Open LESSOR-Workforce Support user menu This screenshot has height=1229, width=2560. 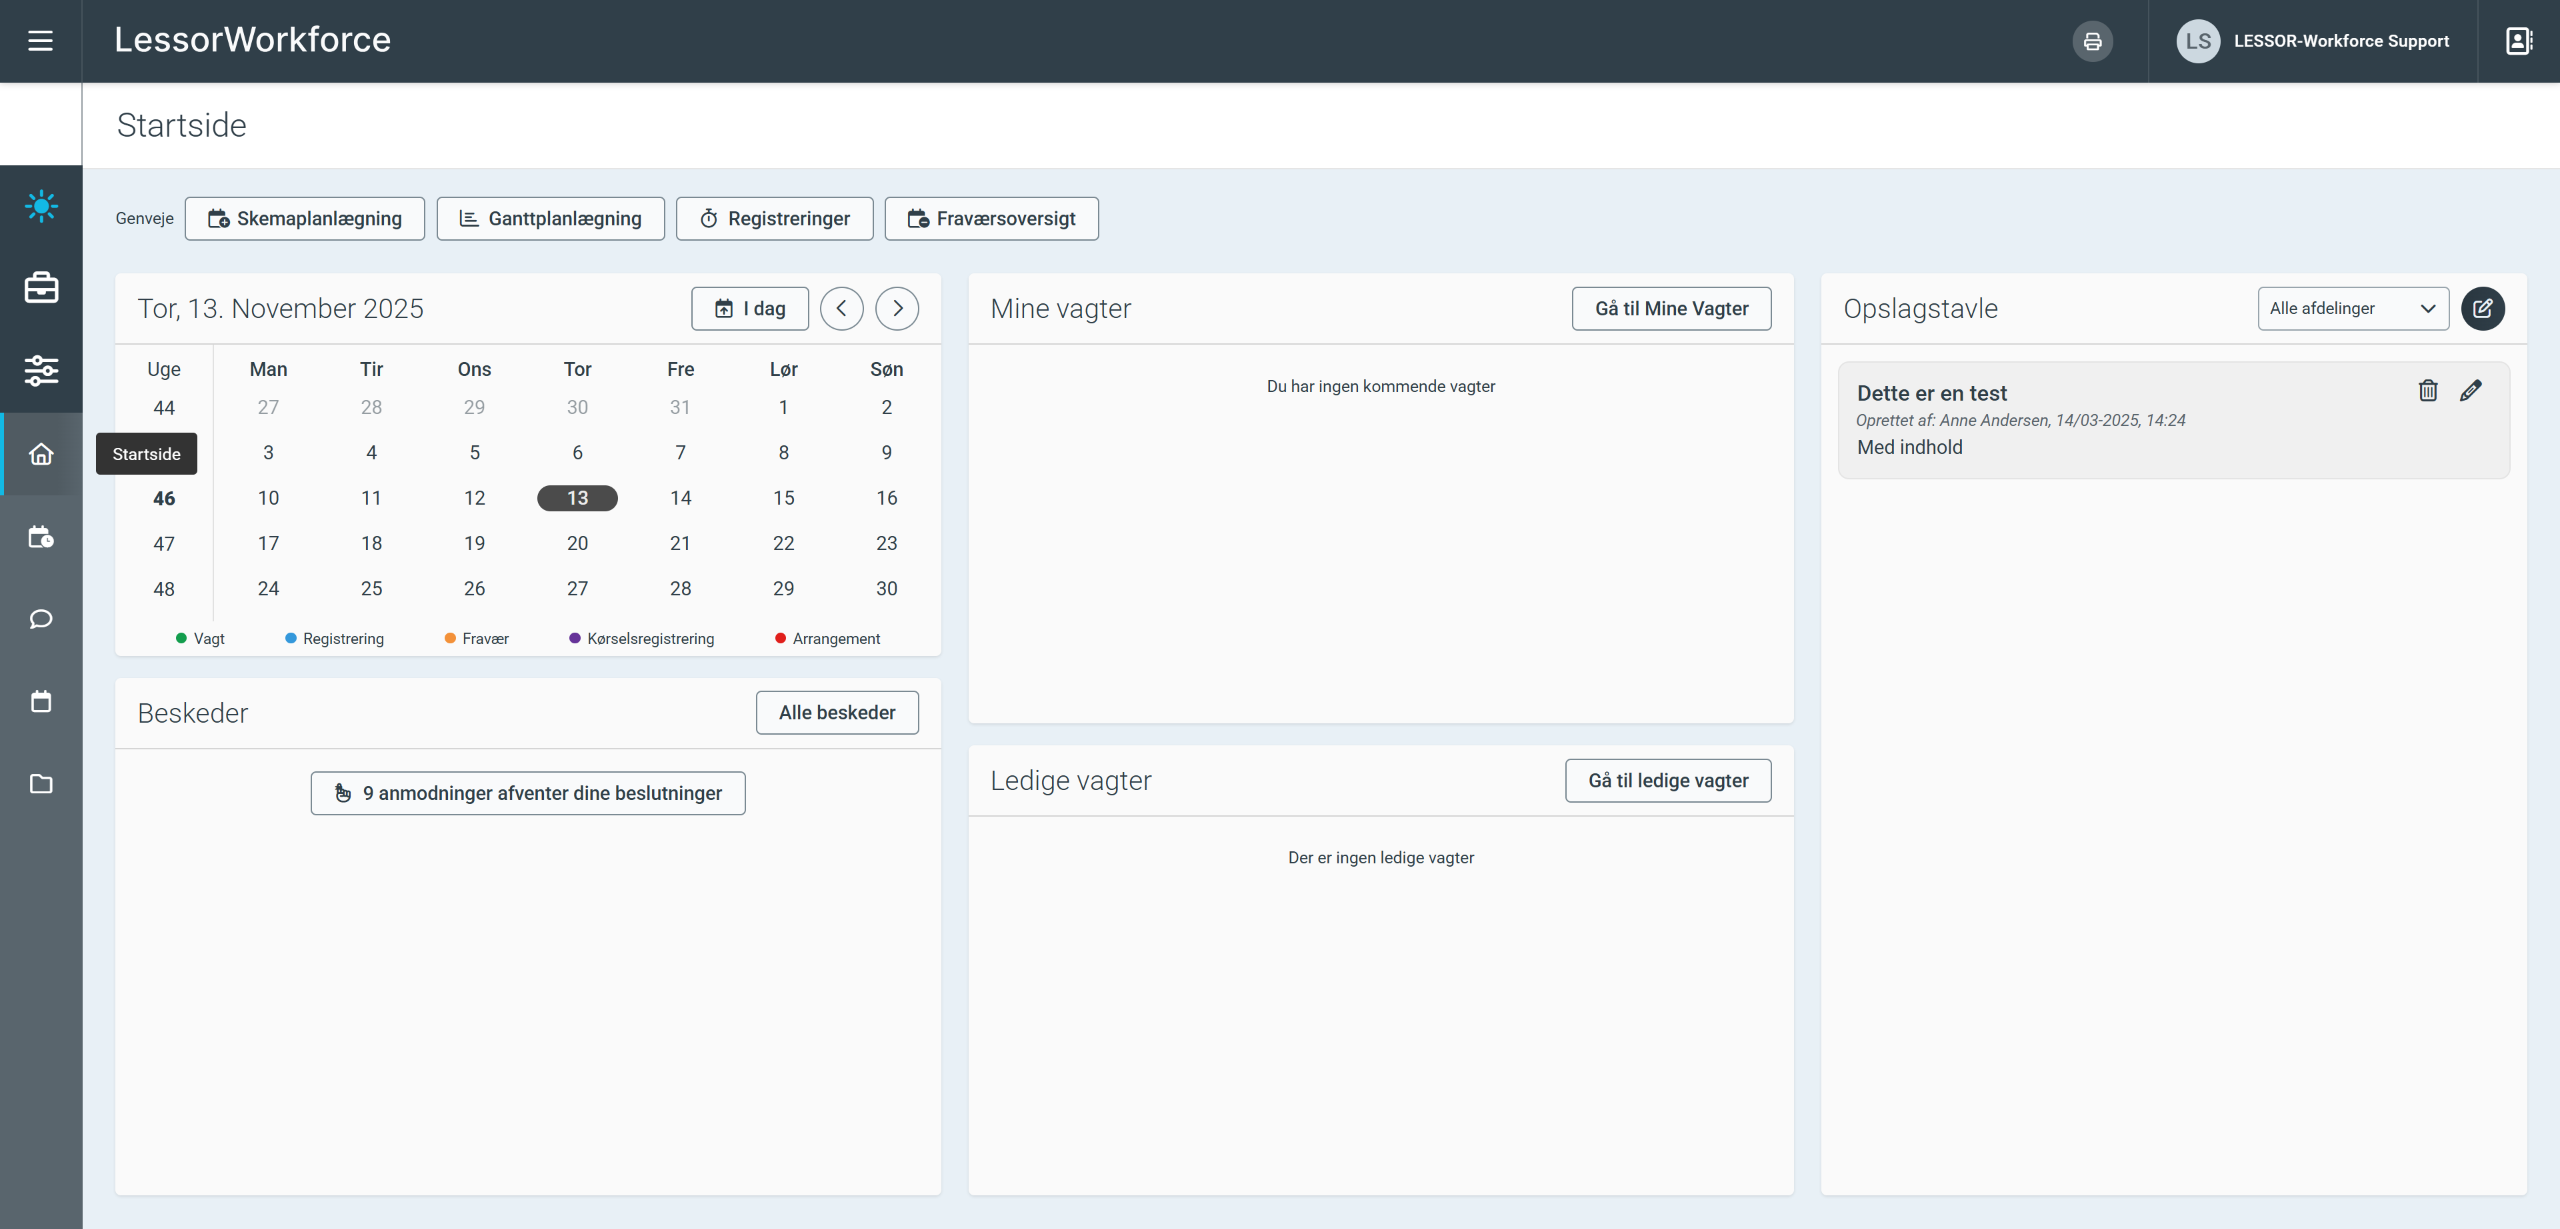coord(2313,41)
